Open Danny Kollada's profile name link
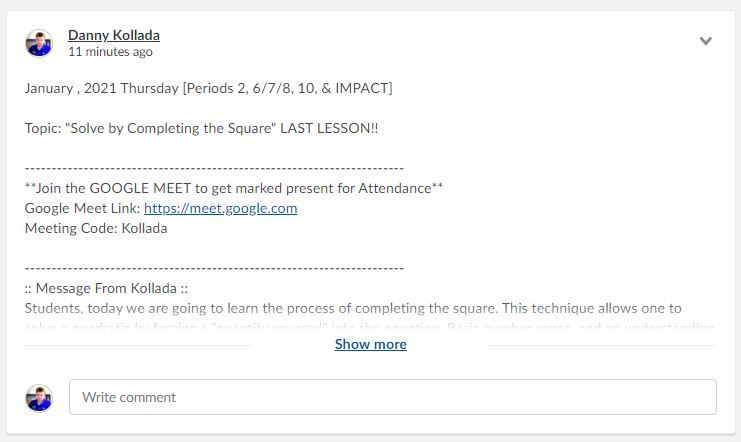Image resolution: width=741 pixels, height=442 pixels. click(113, 35)
